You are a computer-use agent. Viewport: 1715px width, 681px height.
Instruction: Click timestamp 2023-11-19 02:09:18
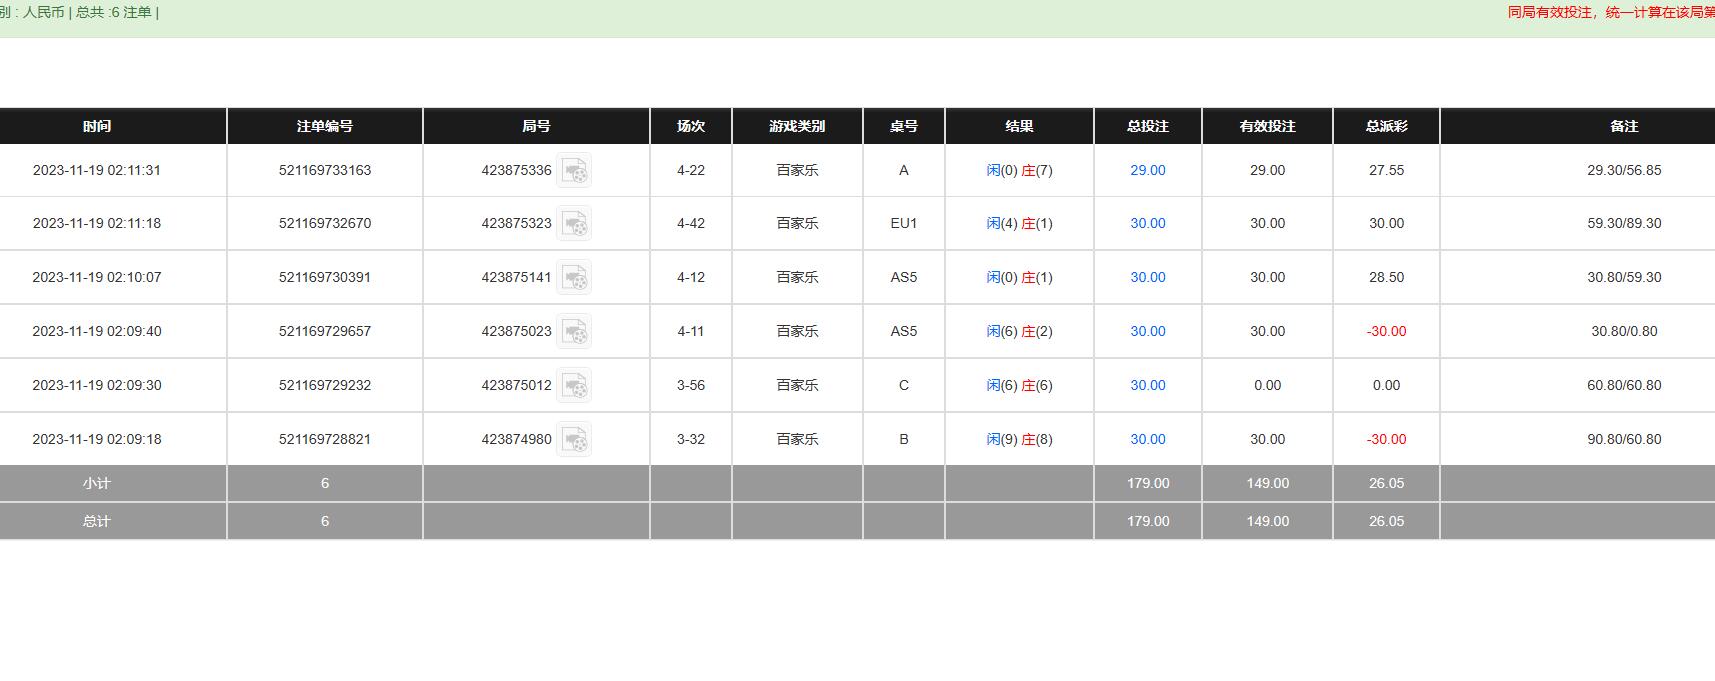pyautogui.click(x=97, y=439)
